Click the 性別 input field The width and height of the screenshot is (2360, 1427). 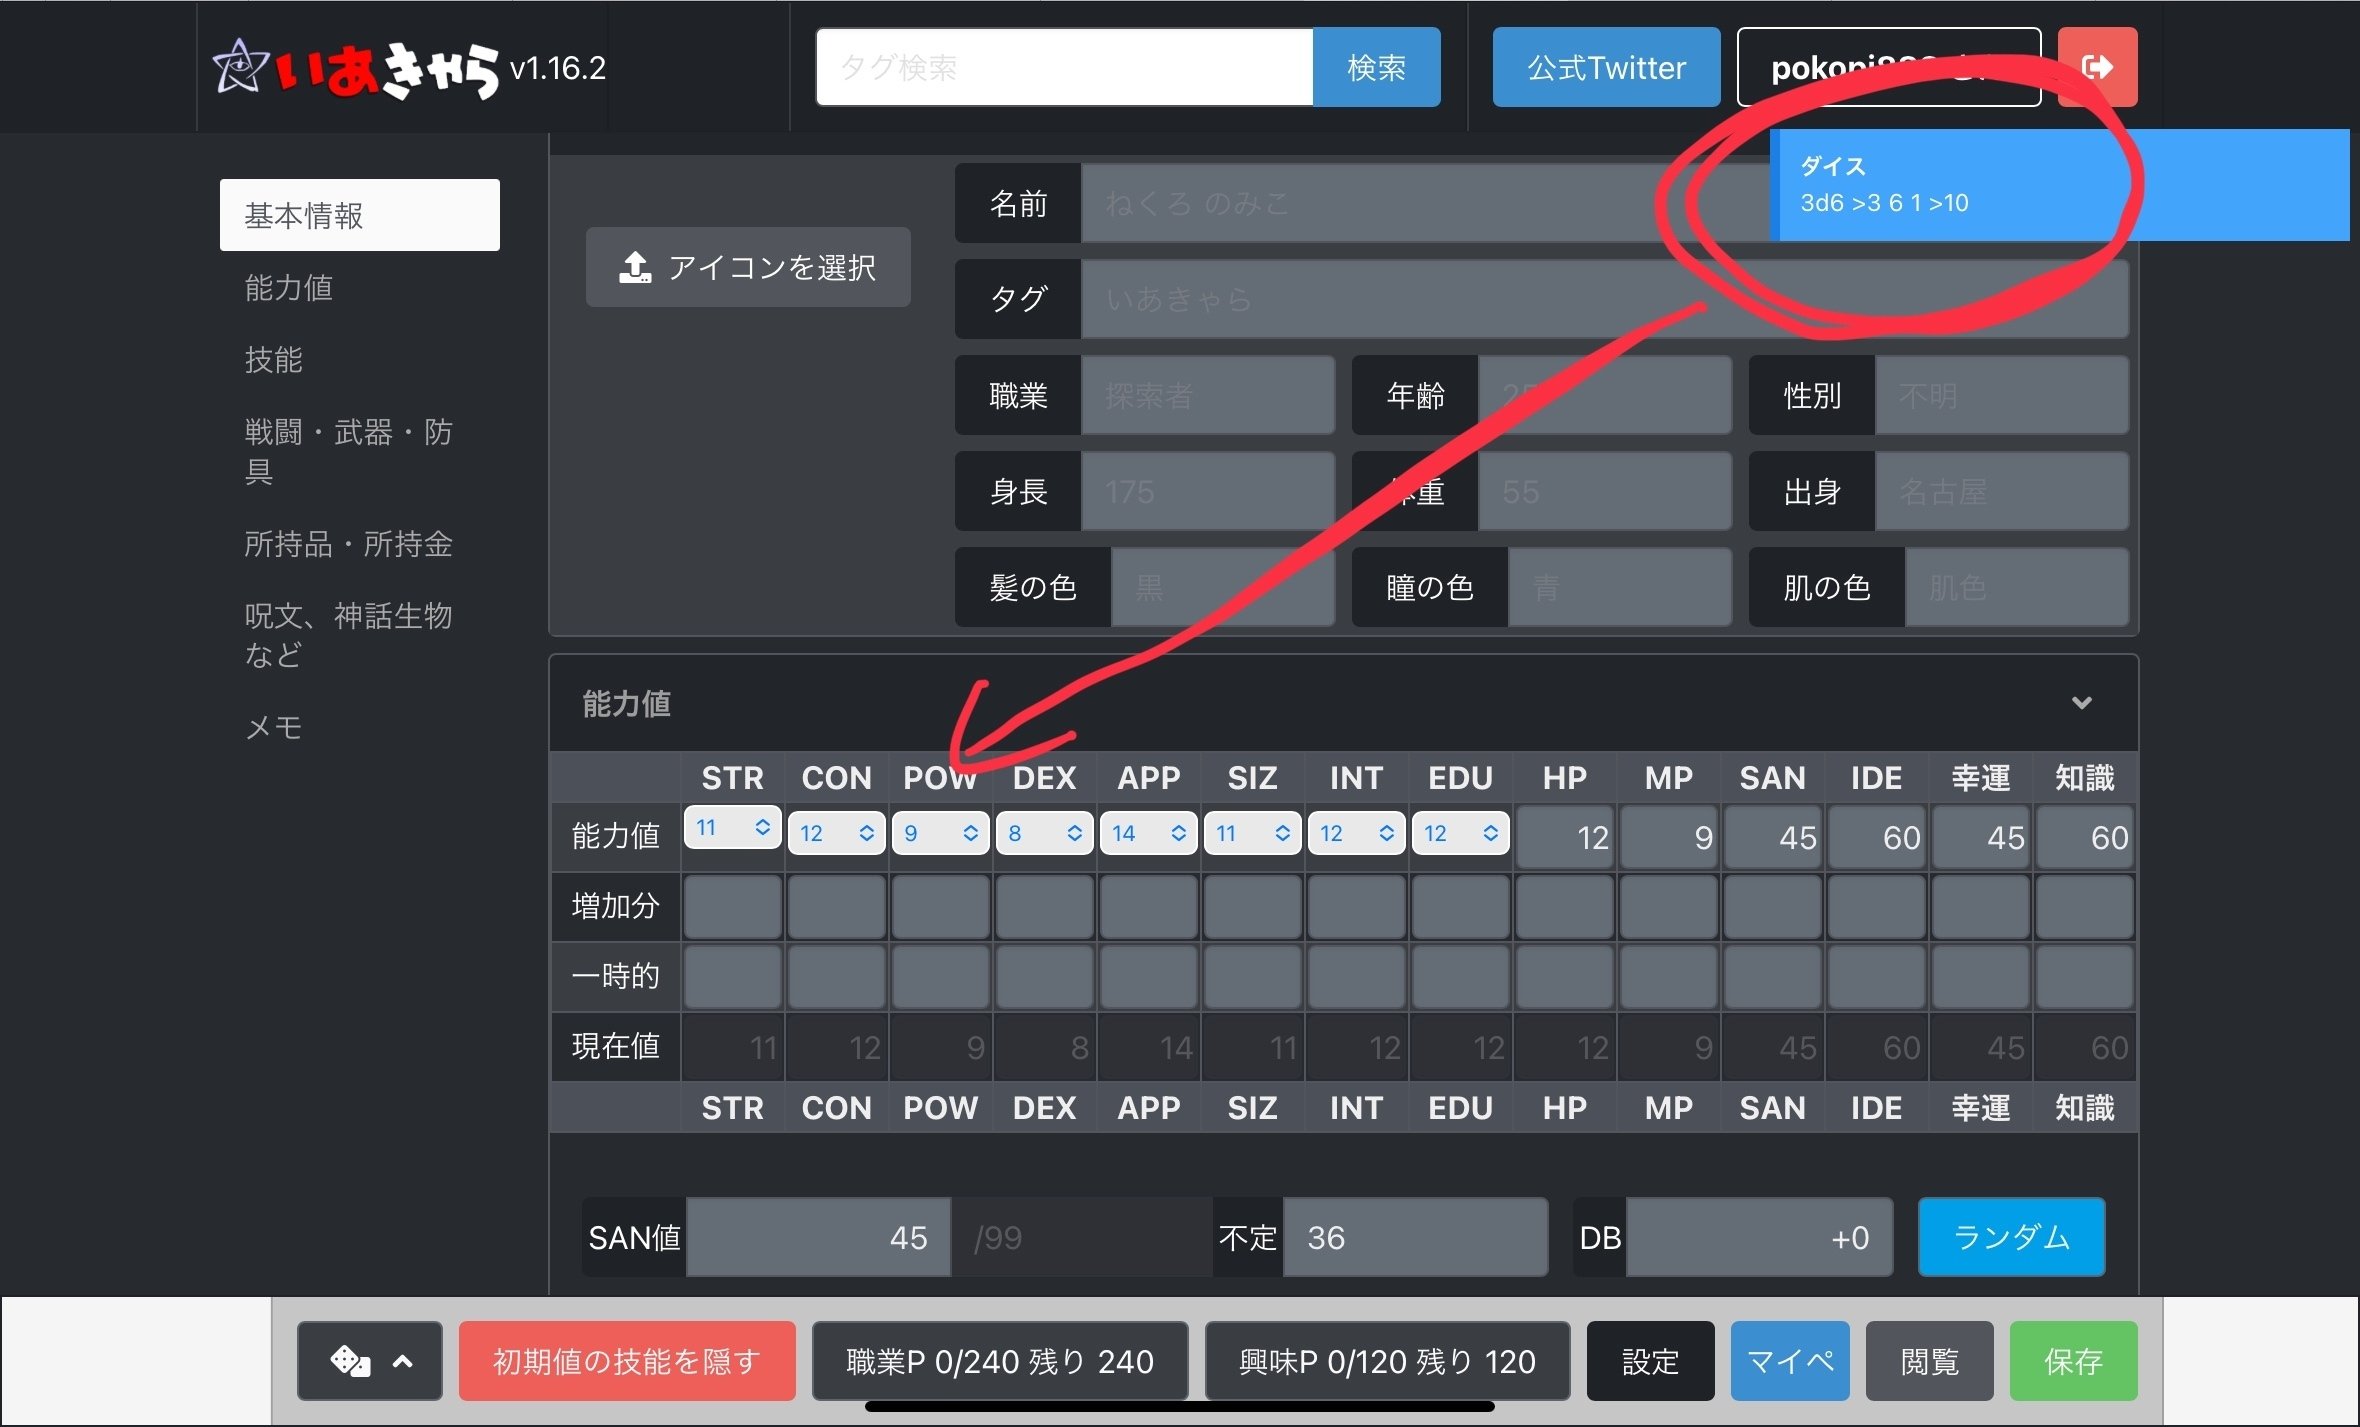(x=2001, y=395)
